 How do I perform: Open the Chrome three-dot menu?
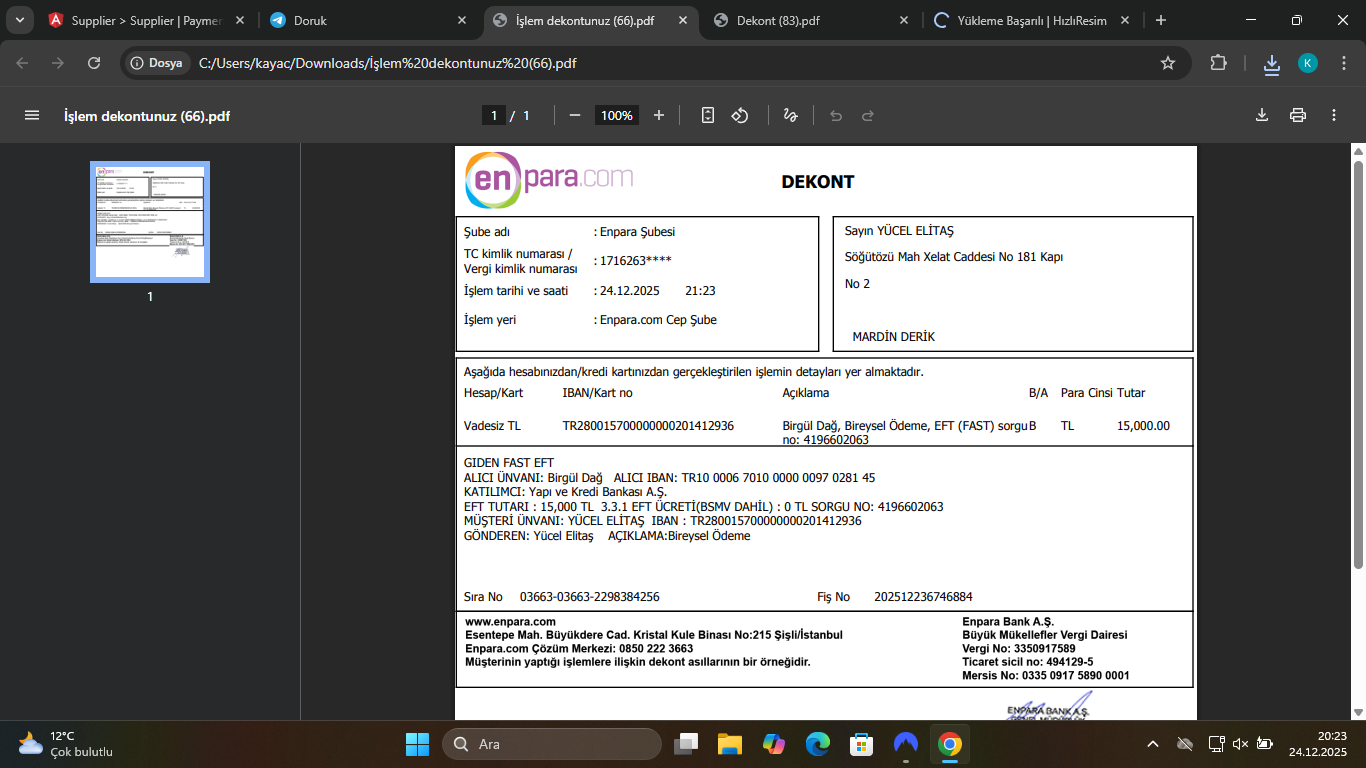click(1343, 63)
